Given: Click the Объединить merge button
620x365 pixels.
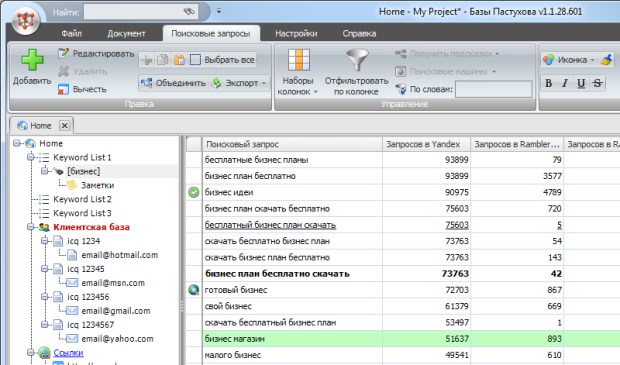Looking at the screenshot, I should coord(174,83).
